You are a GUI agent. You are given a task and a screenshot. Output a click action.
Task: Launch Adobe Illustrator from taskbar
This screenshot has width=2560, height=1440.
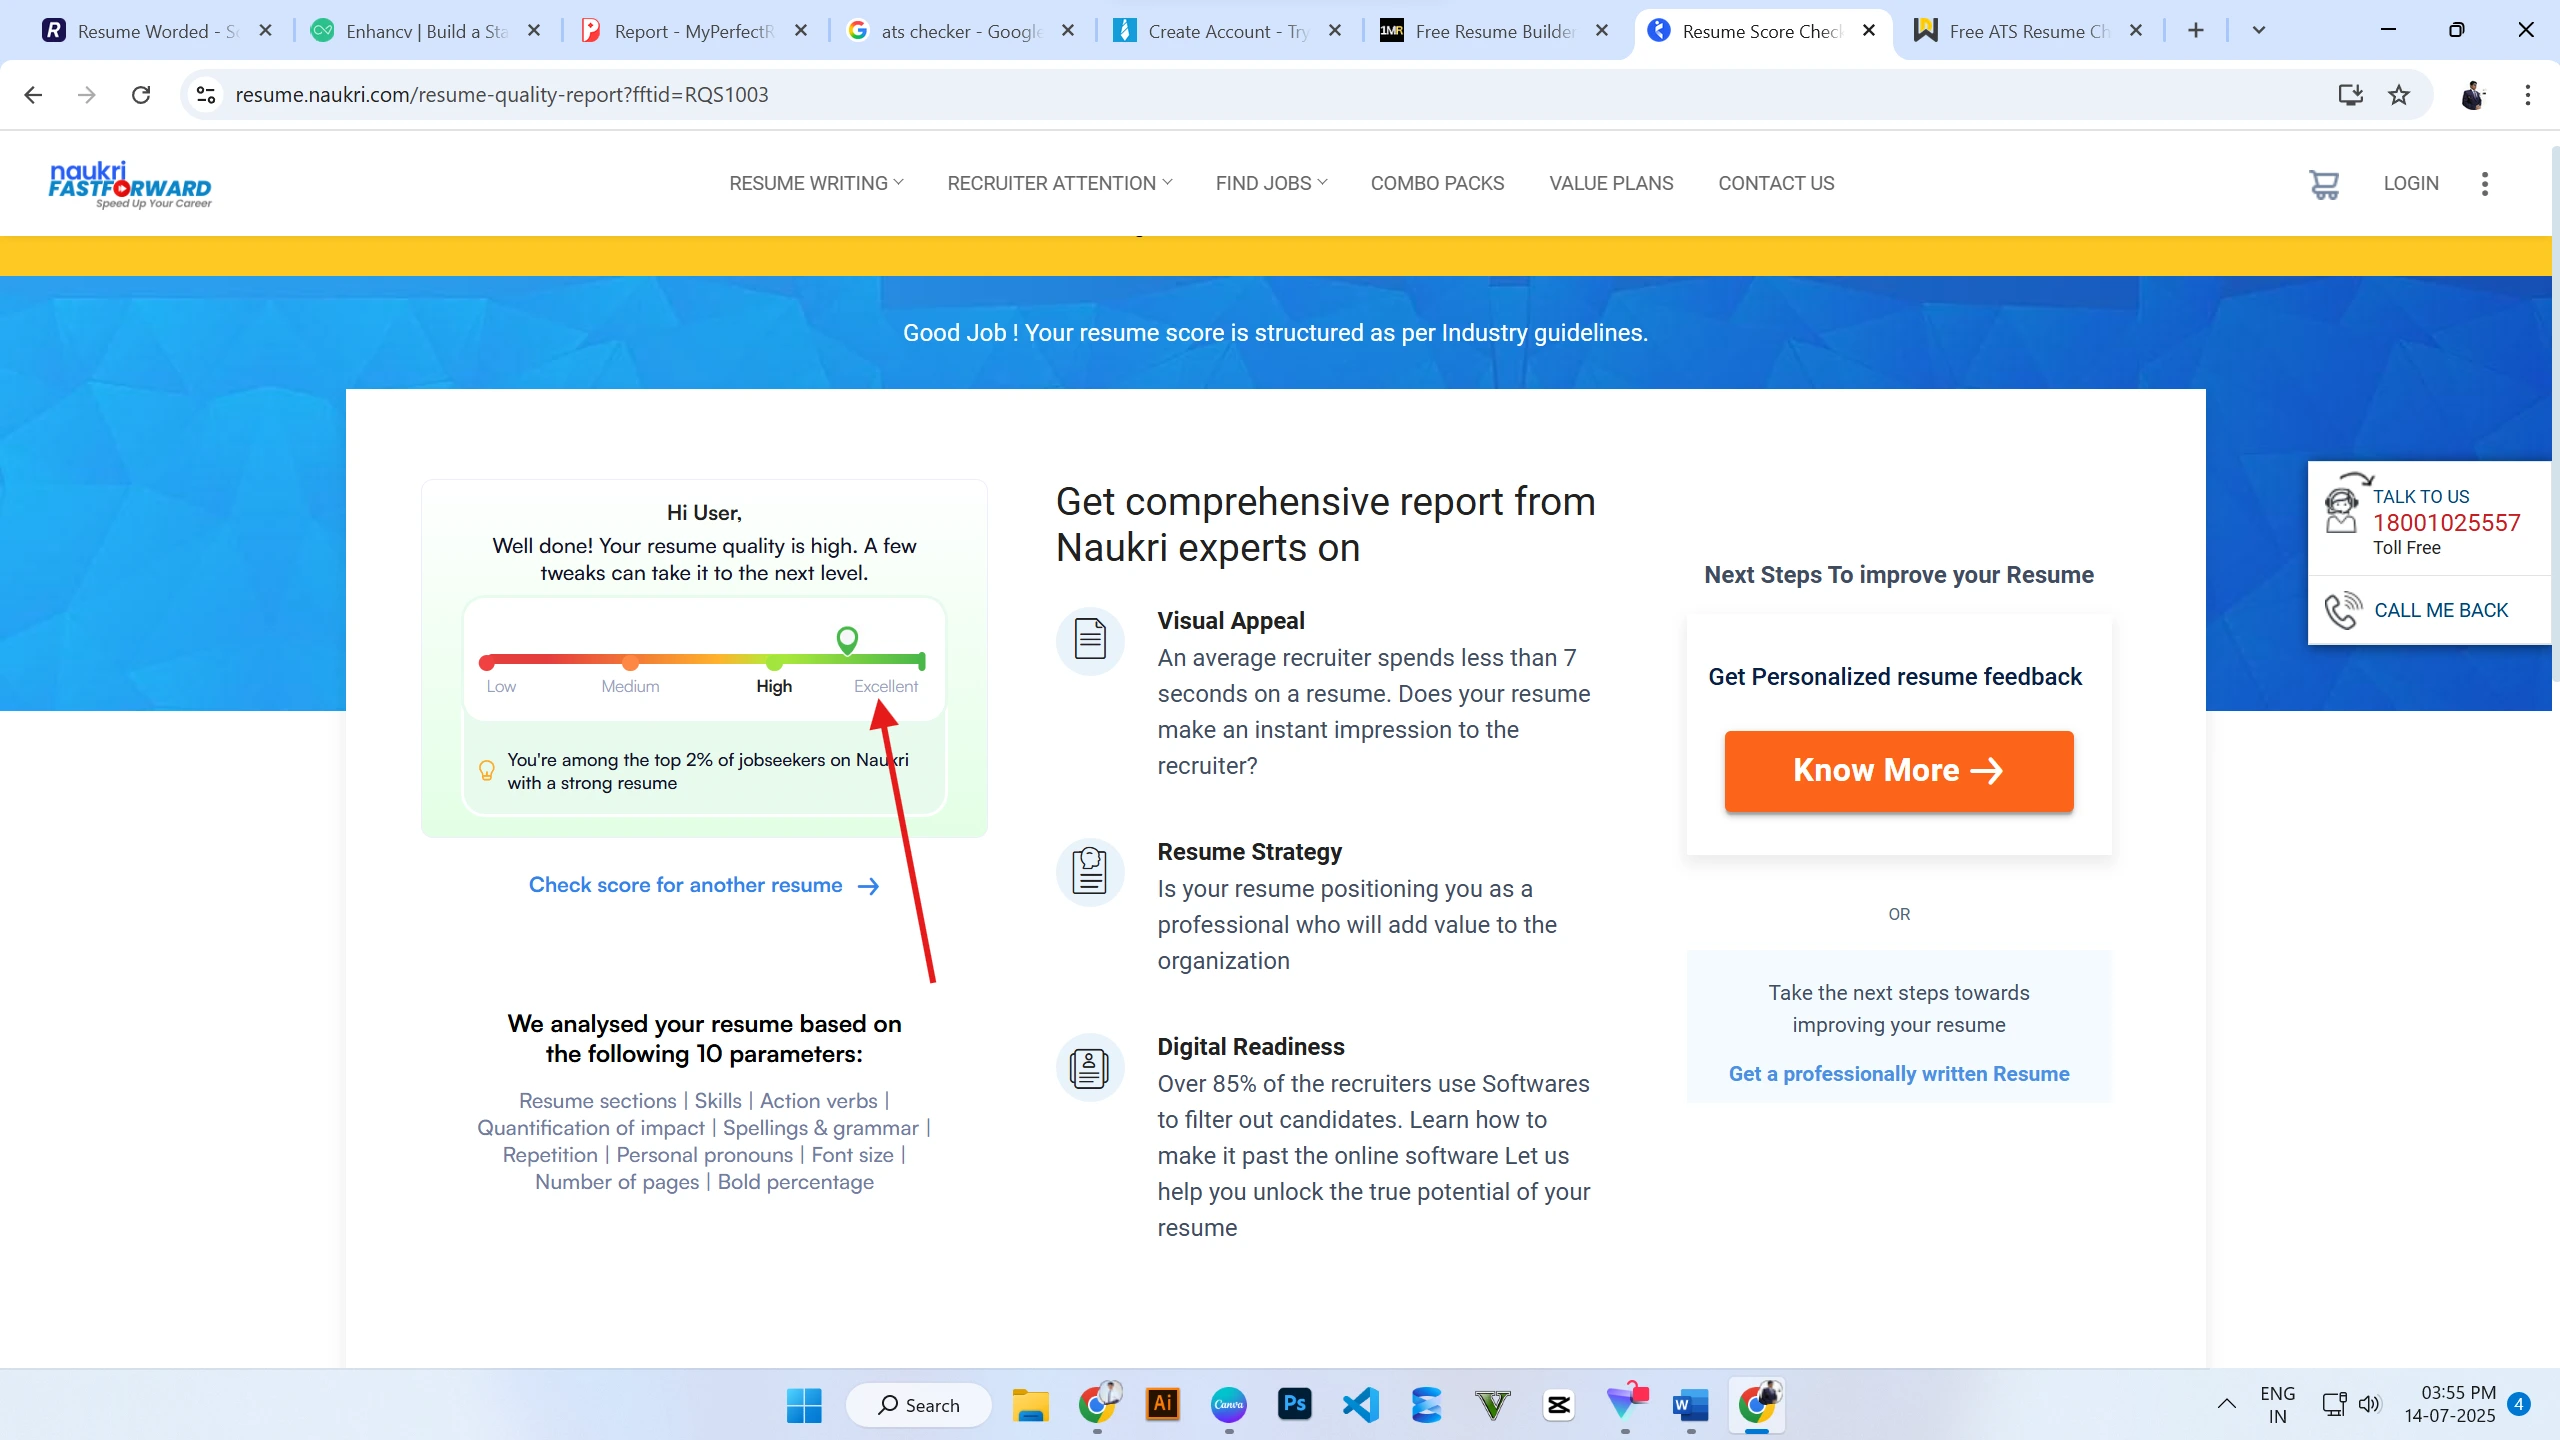point(1163,1405)
